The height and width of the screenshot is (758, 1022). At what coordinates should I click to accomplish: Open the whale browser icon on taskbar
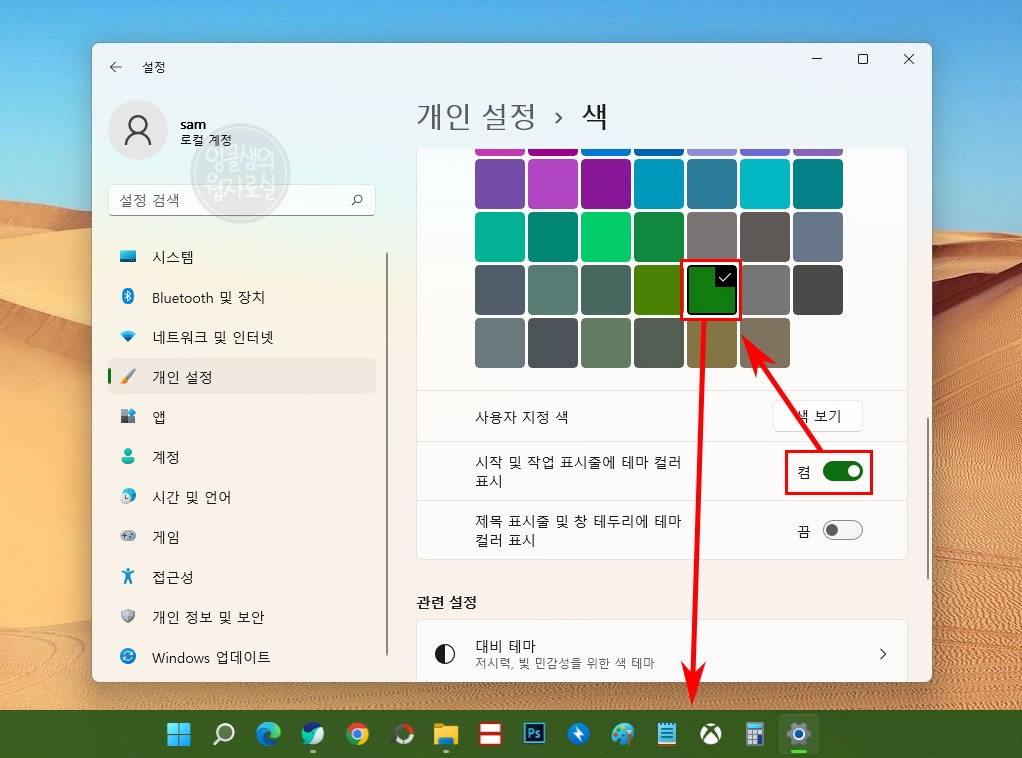pos(313,735)
